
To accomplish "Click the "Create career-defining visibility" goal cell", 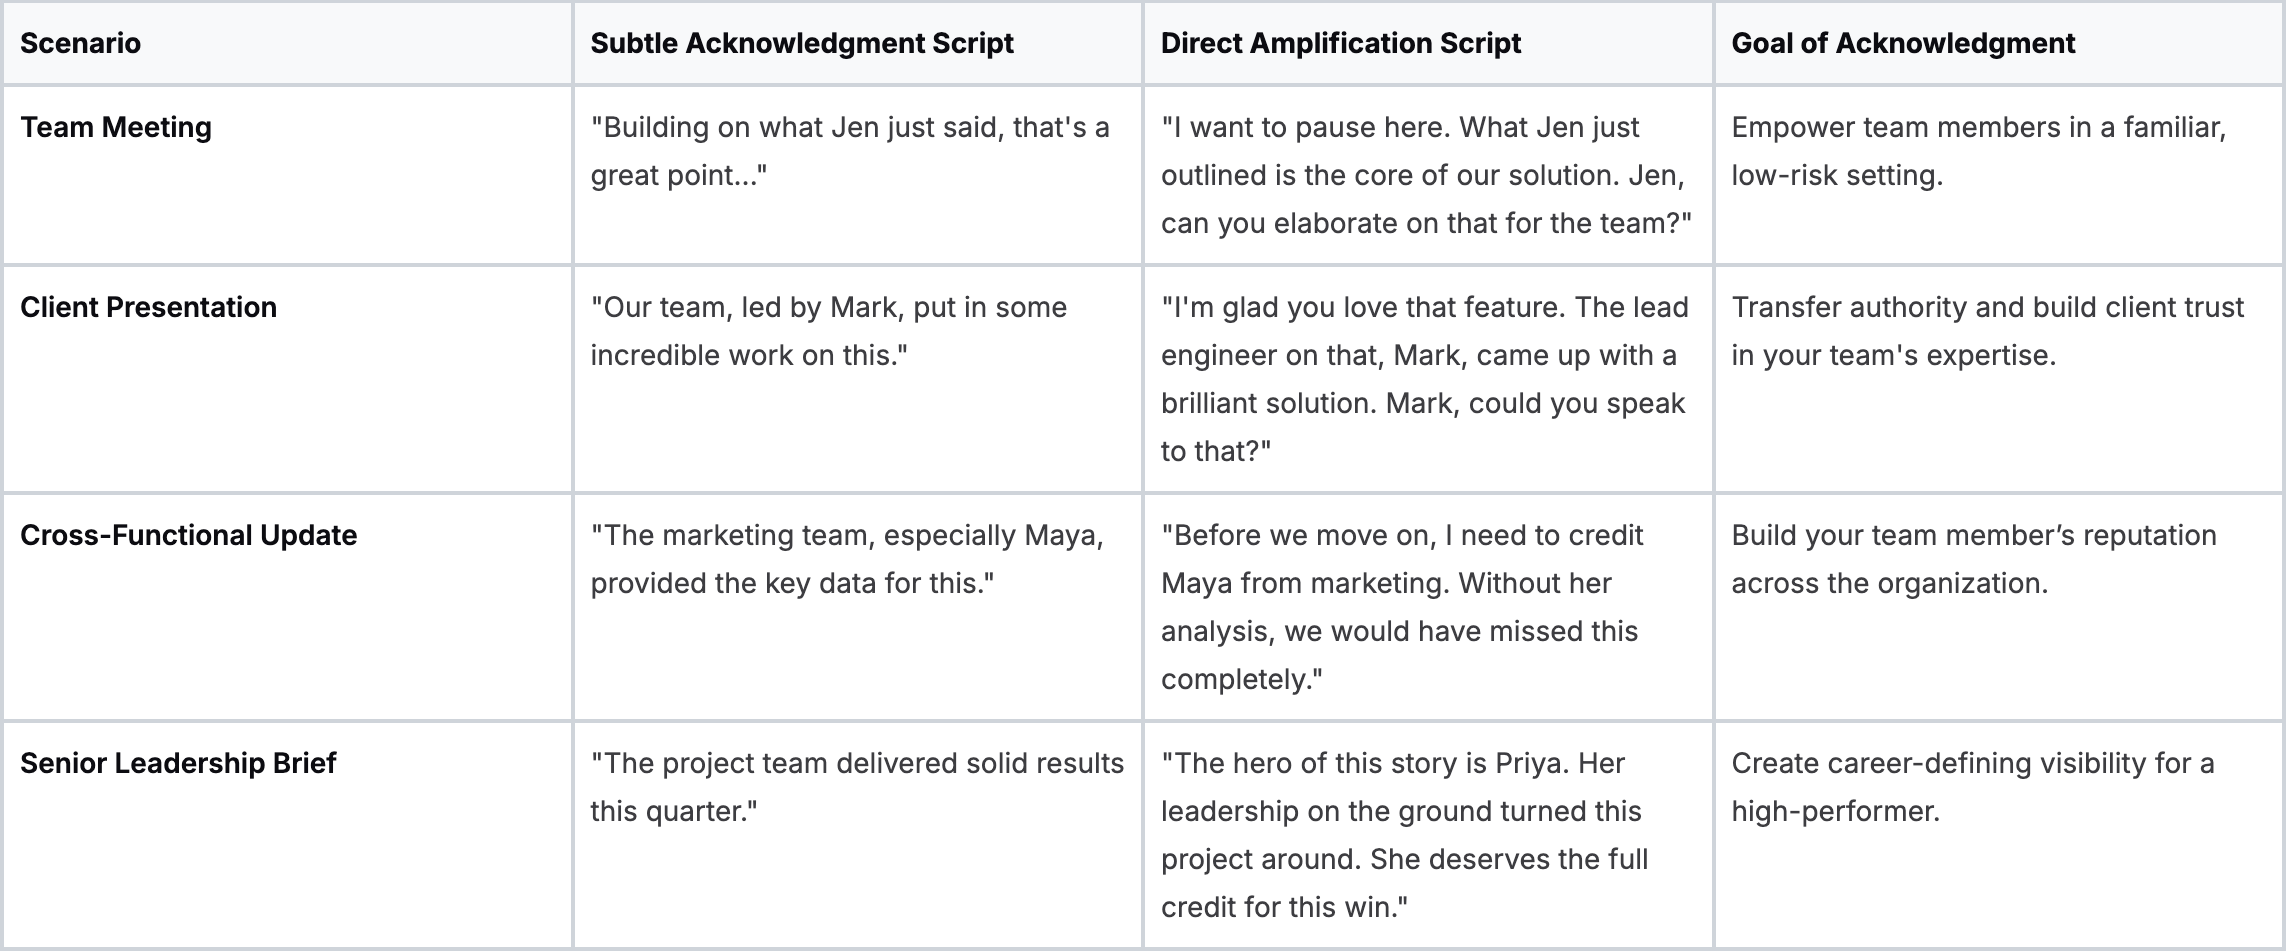I will (1972, 787).
